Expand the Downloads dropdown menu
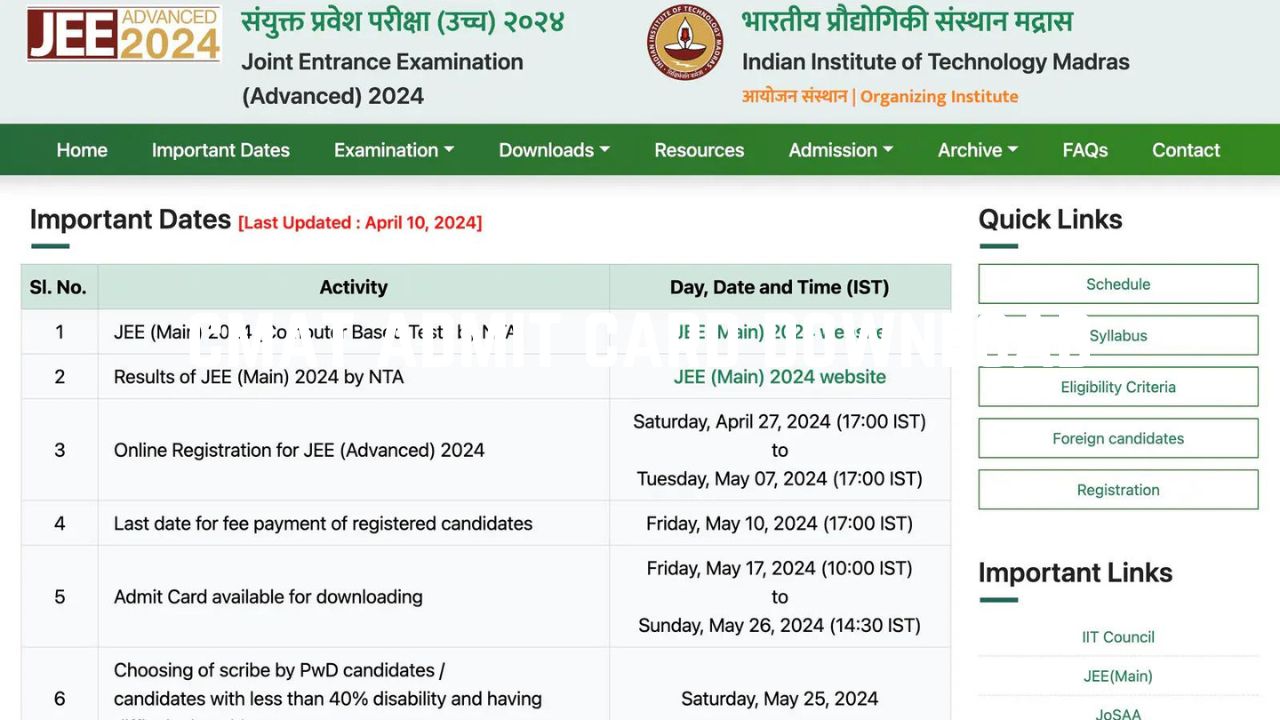 554,150
